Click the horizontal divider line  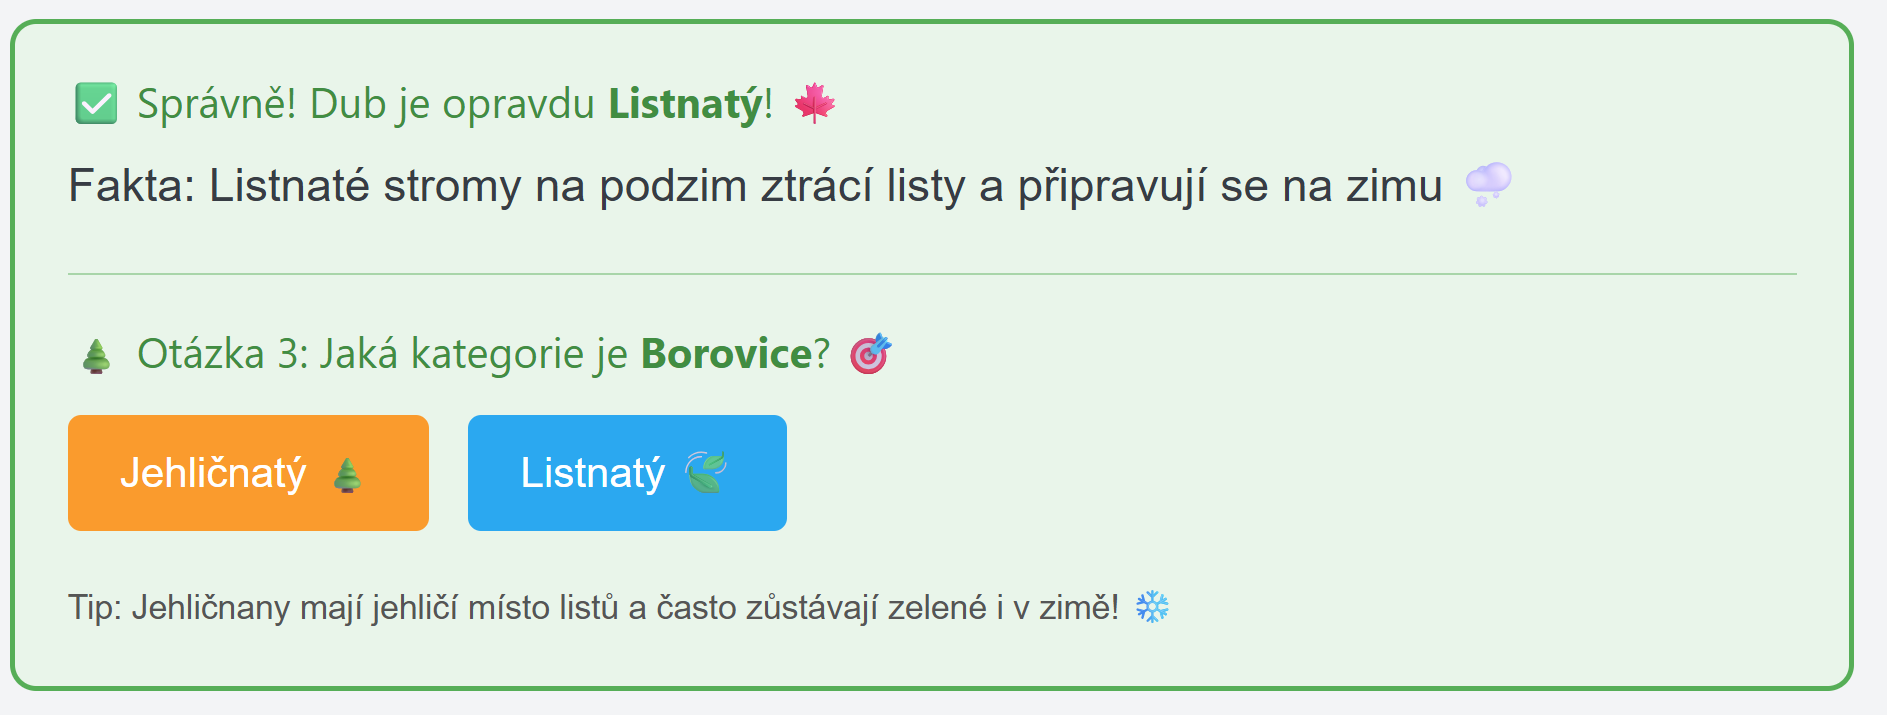point(932,273)
